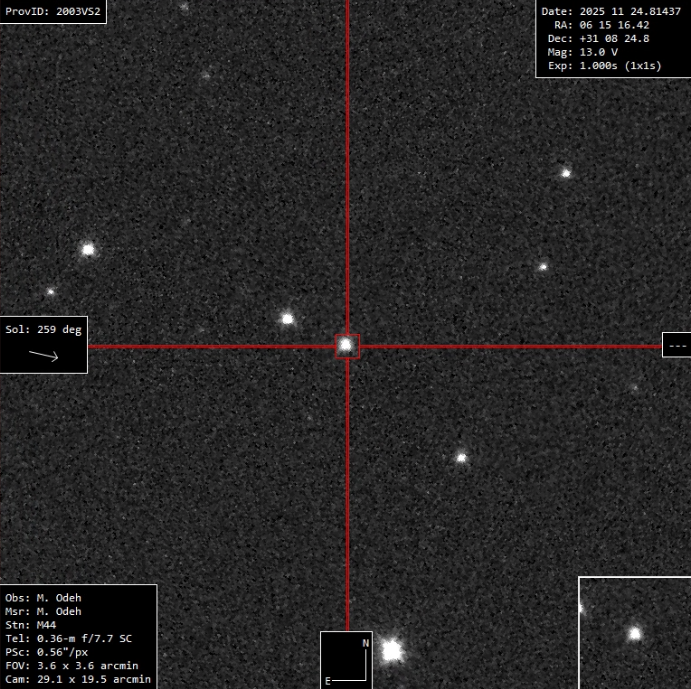Image resolution: width=691 pixels, height=689 pixels.
Task: Click the red target box at crosshair center
Action: [x=346, y=346]
